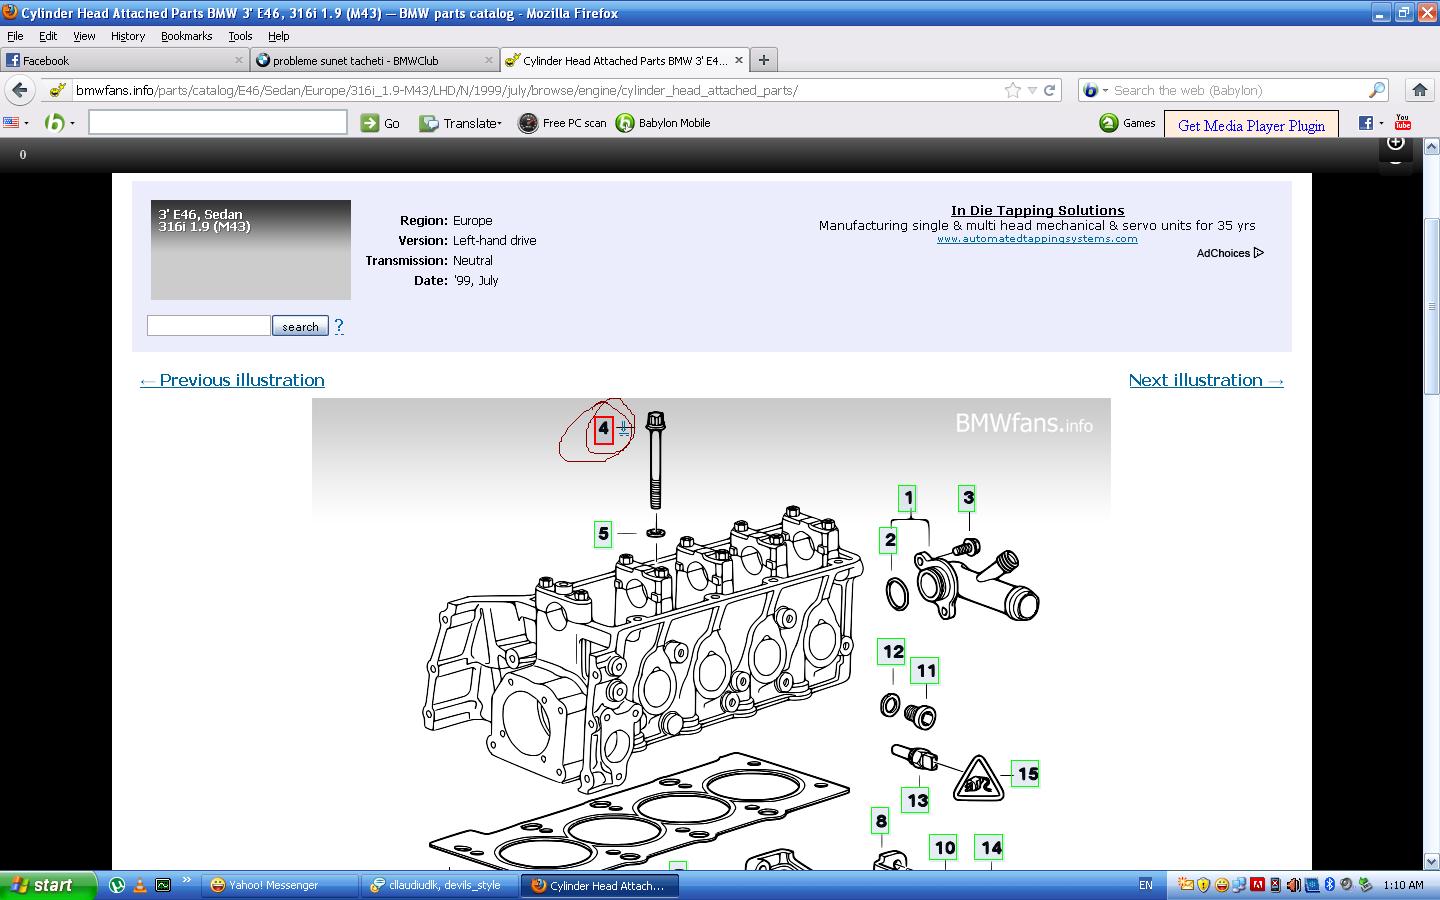Open Yahoo! Messenger from taskbar
The image size is (1440, 900).
click(280, 885)
